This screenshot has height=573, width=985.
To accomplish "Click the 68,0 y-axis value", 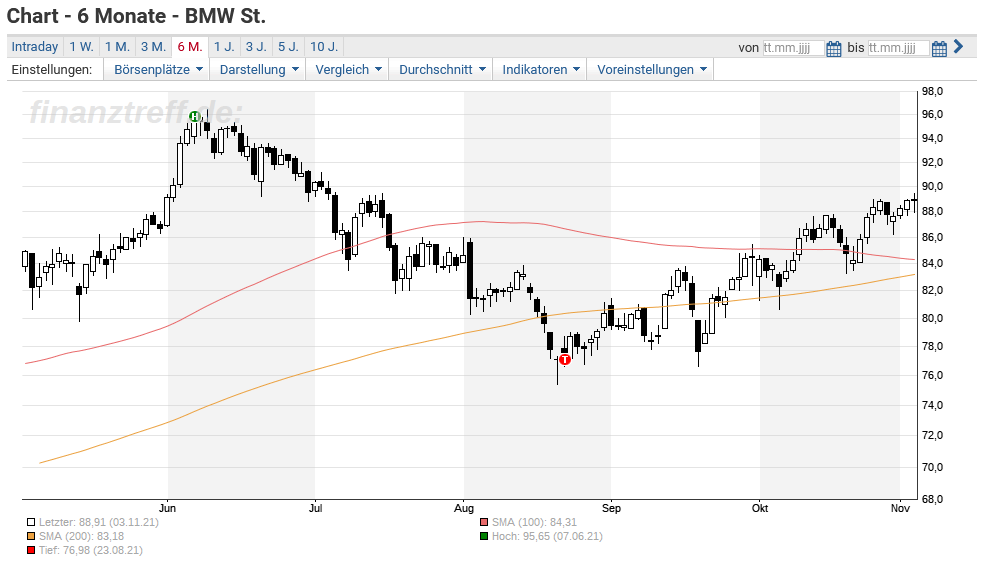I will click(932, 499).
